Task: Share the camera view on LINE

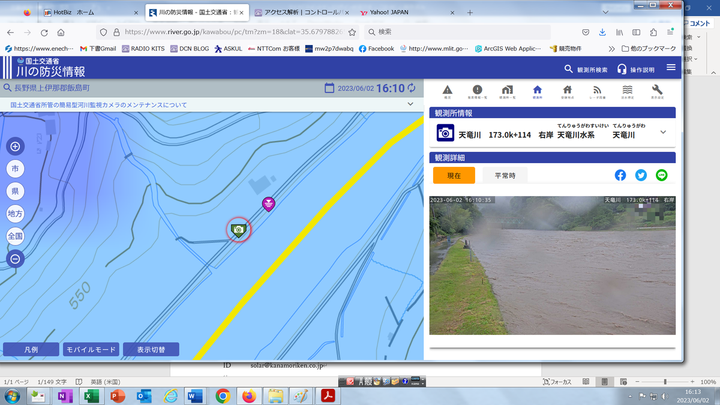Action: (x=661, y=175)
